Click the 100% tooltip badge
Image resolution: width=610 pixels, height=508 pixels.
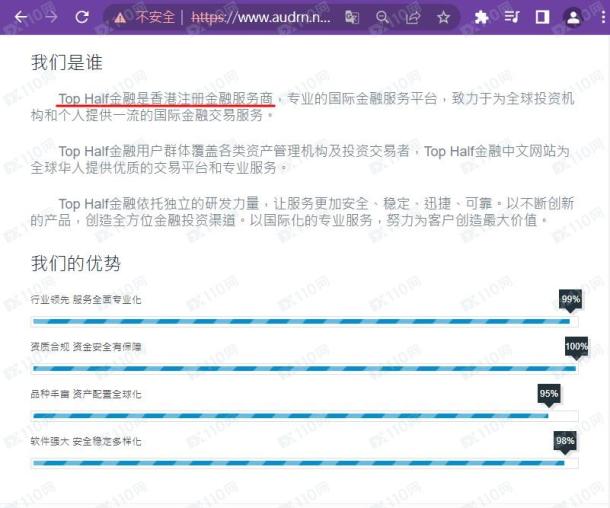pyautogui.click(x=576, y=347)
